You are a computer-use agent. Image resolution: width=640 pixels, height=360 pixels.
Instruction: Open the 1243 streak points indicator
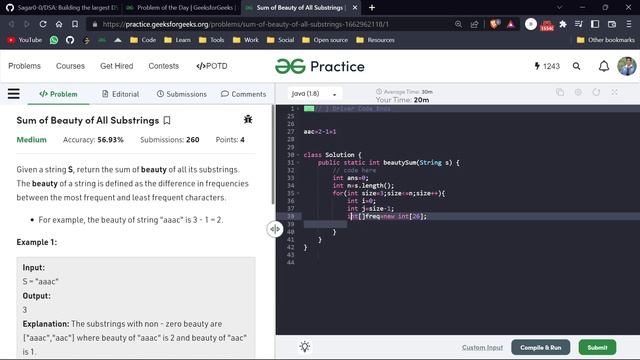pos(547,66)
